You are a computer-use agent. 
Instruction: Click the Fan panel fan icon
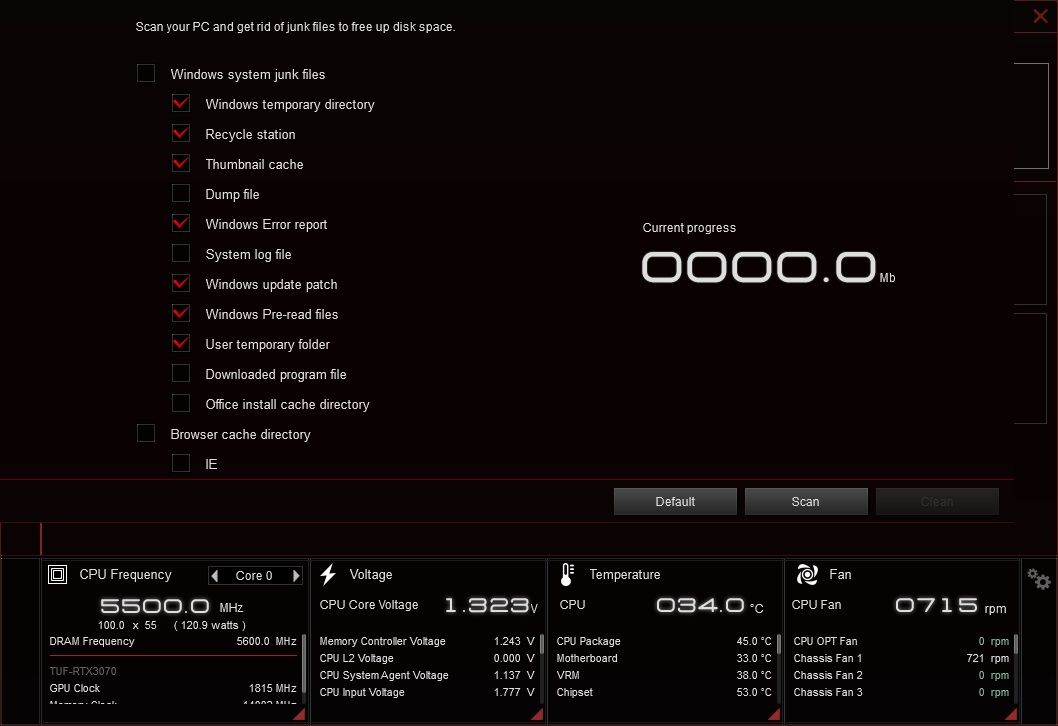pyautogui.click(x=807, y=574)
